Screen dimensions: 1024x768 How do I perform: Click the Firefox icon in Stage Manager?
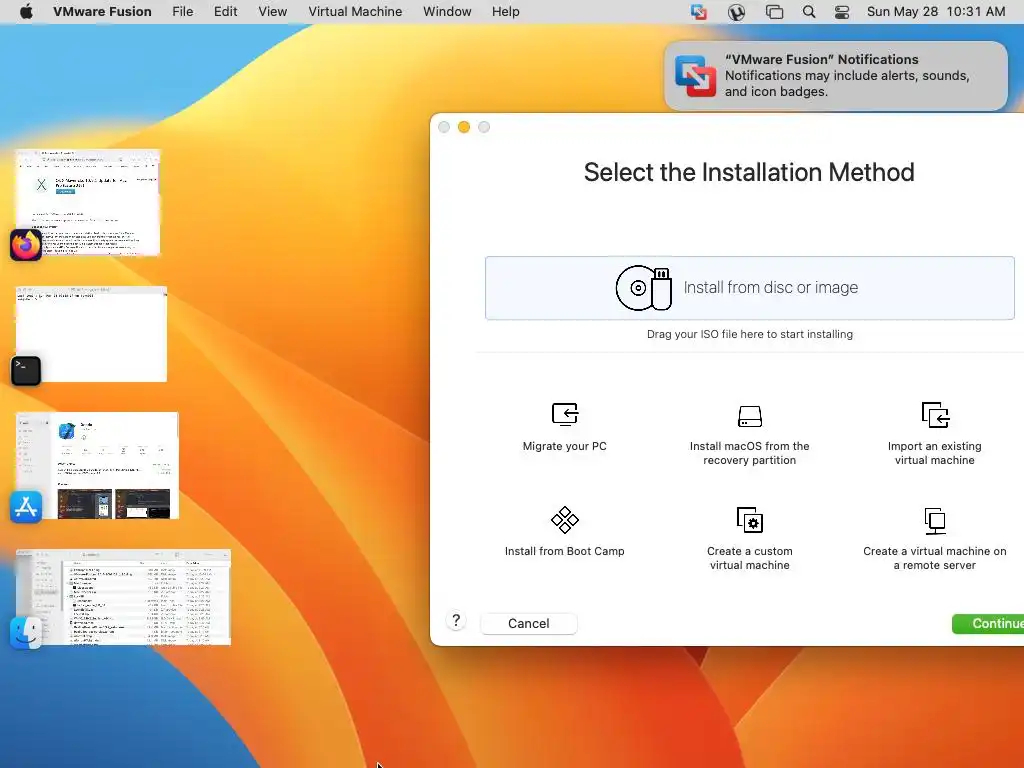click(26, 245)
